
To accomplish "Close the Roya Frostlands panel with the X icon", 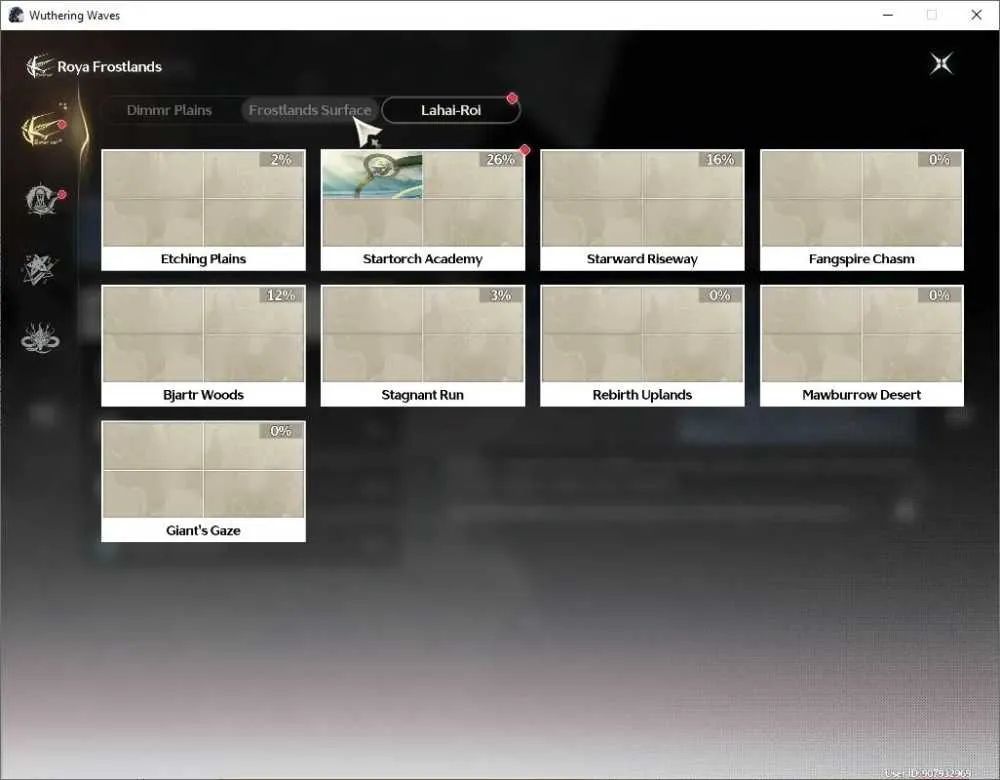I will pos(941,64).
